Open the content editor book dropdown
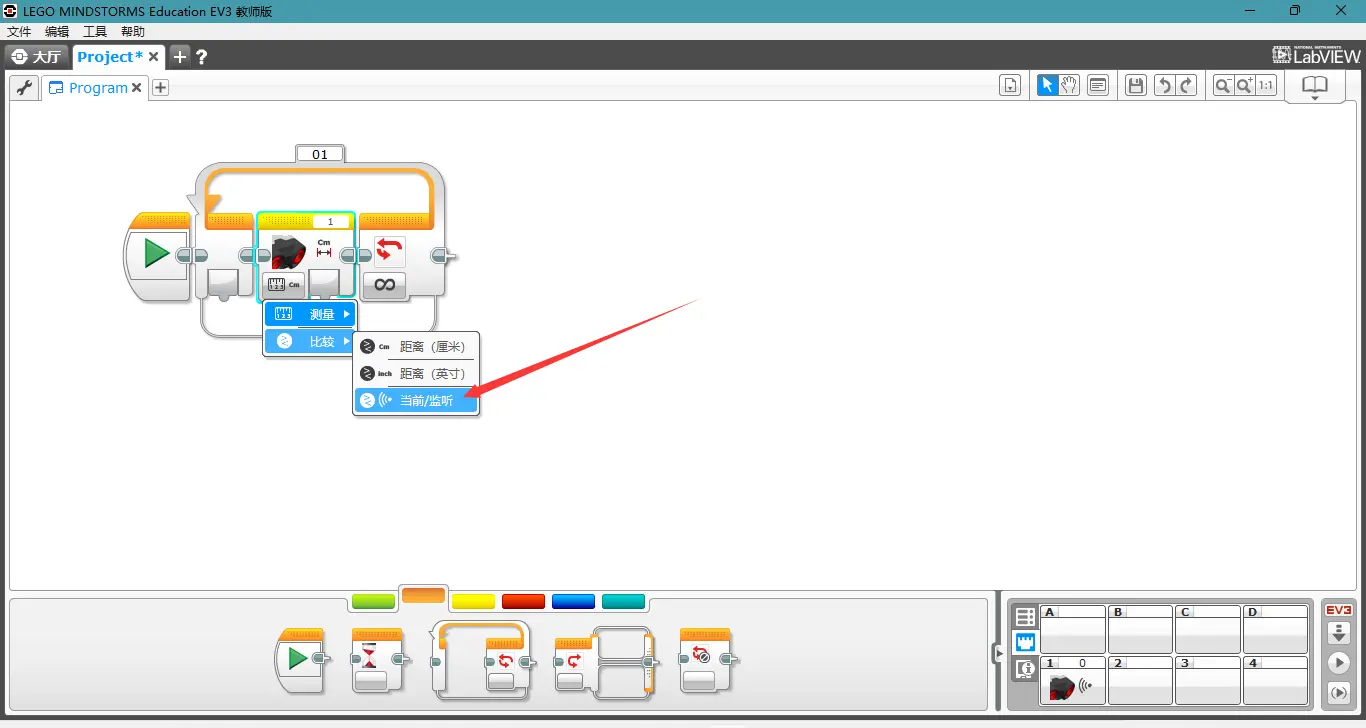This screenshot has height=728, width=1366. point(1314,88)
